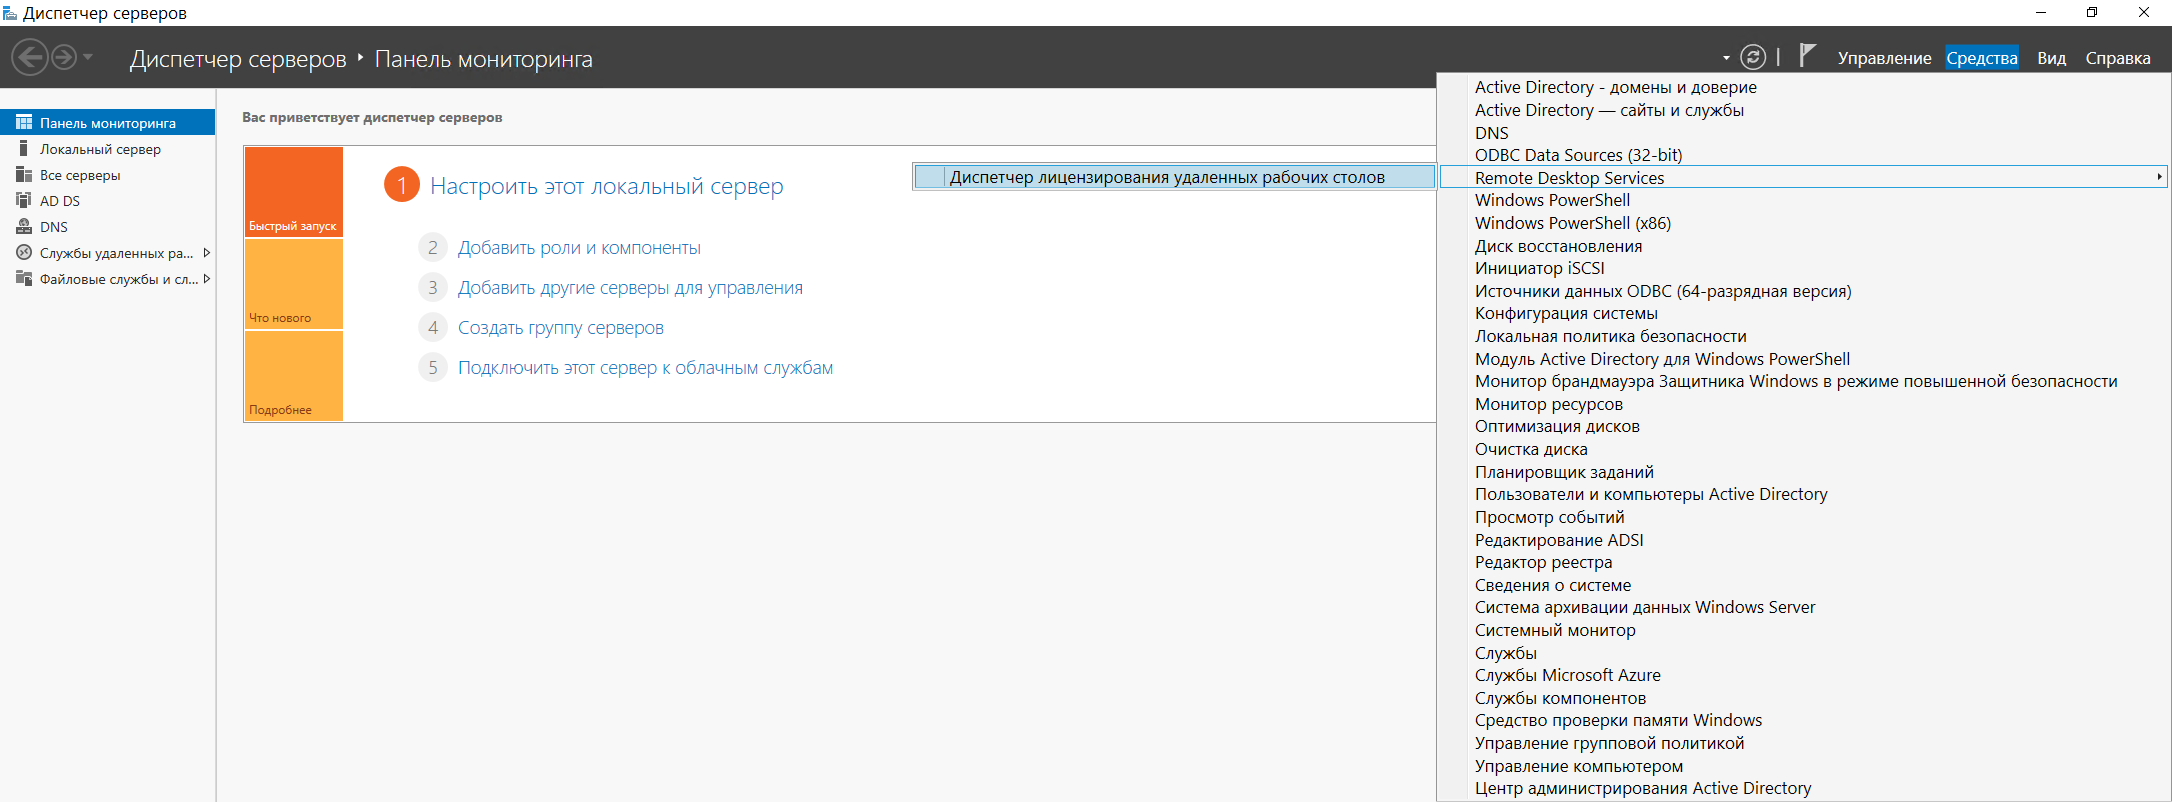Select Пользователи и компьютеры Active Directory
Viewport: 2172px width, 802px height.
1651,494
